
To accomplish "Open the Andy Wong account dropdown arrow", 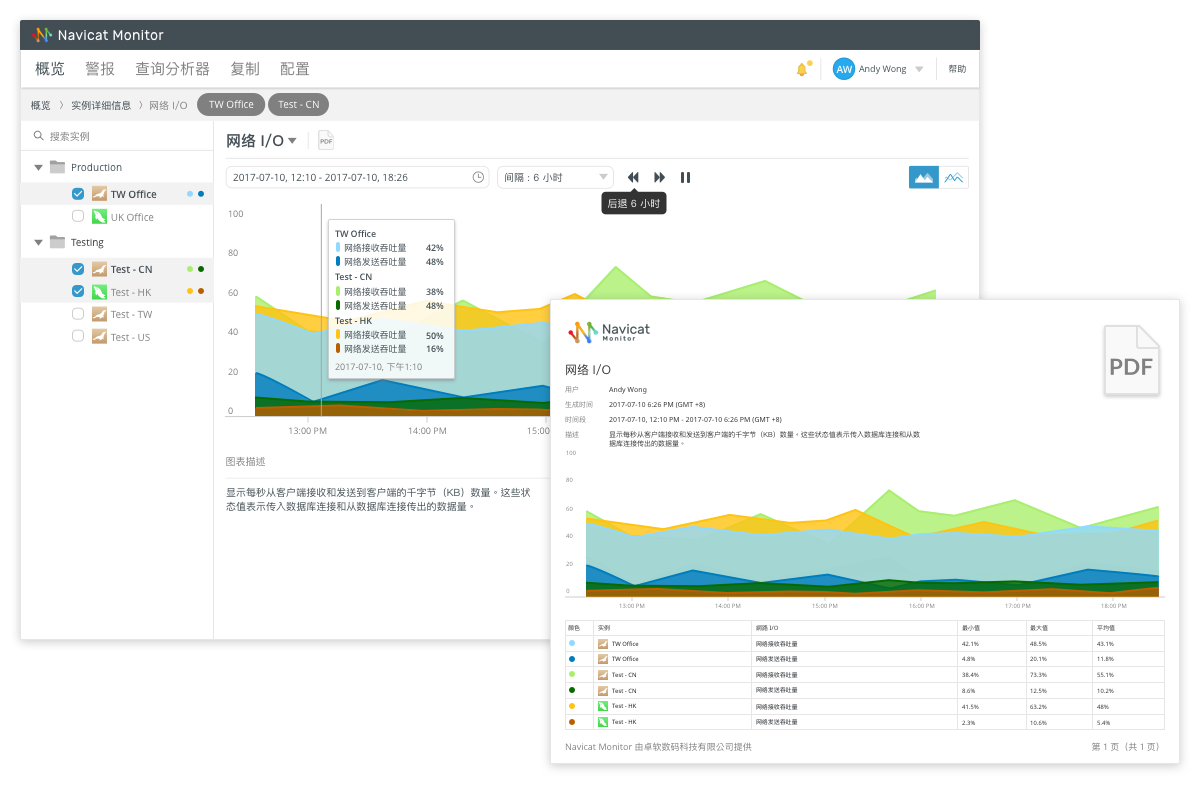I will (x=919, y=69).
